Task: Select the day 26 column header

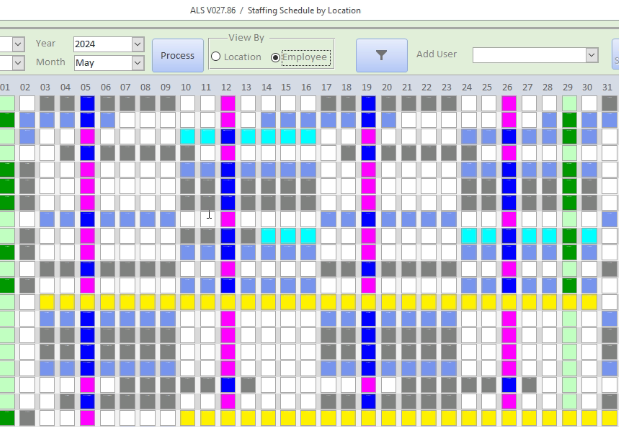Action: pos(508,87)
